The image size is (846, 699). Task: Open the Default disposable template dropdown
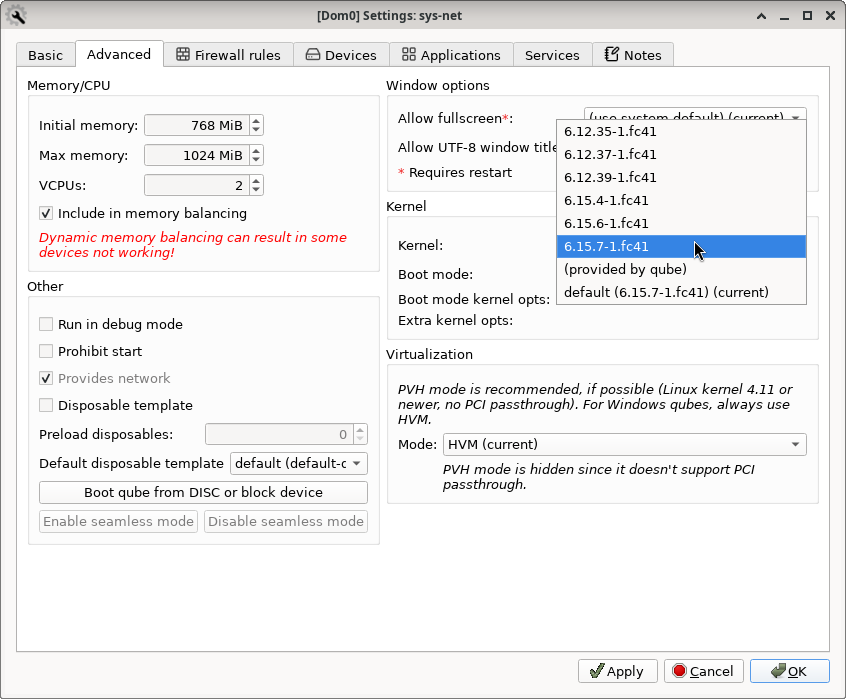tap(299, 463)
